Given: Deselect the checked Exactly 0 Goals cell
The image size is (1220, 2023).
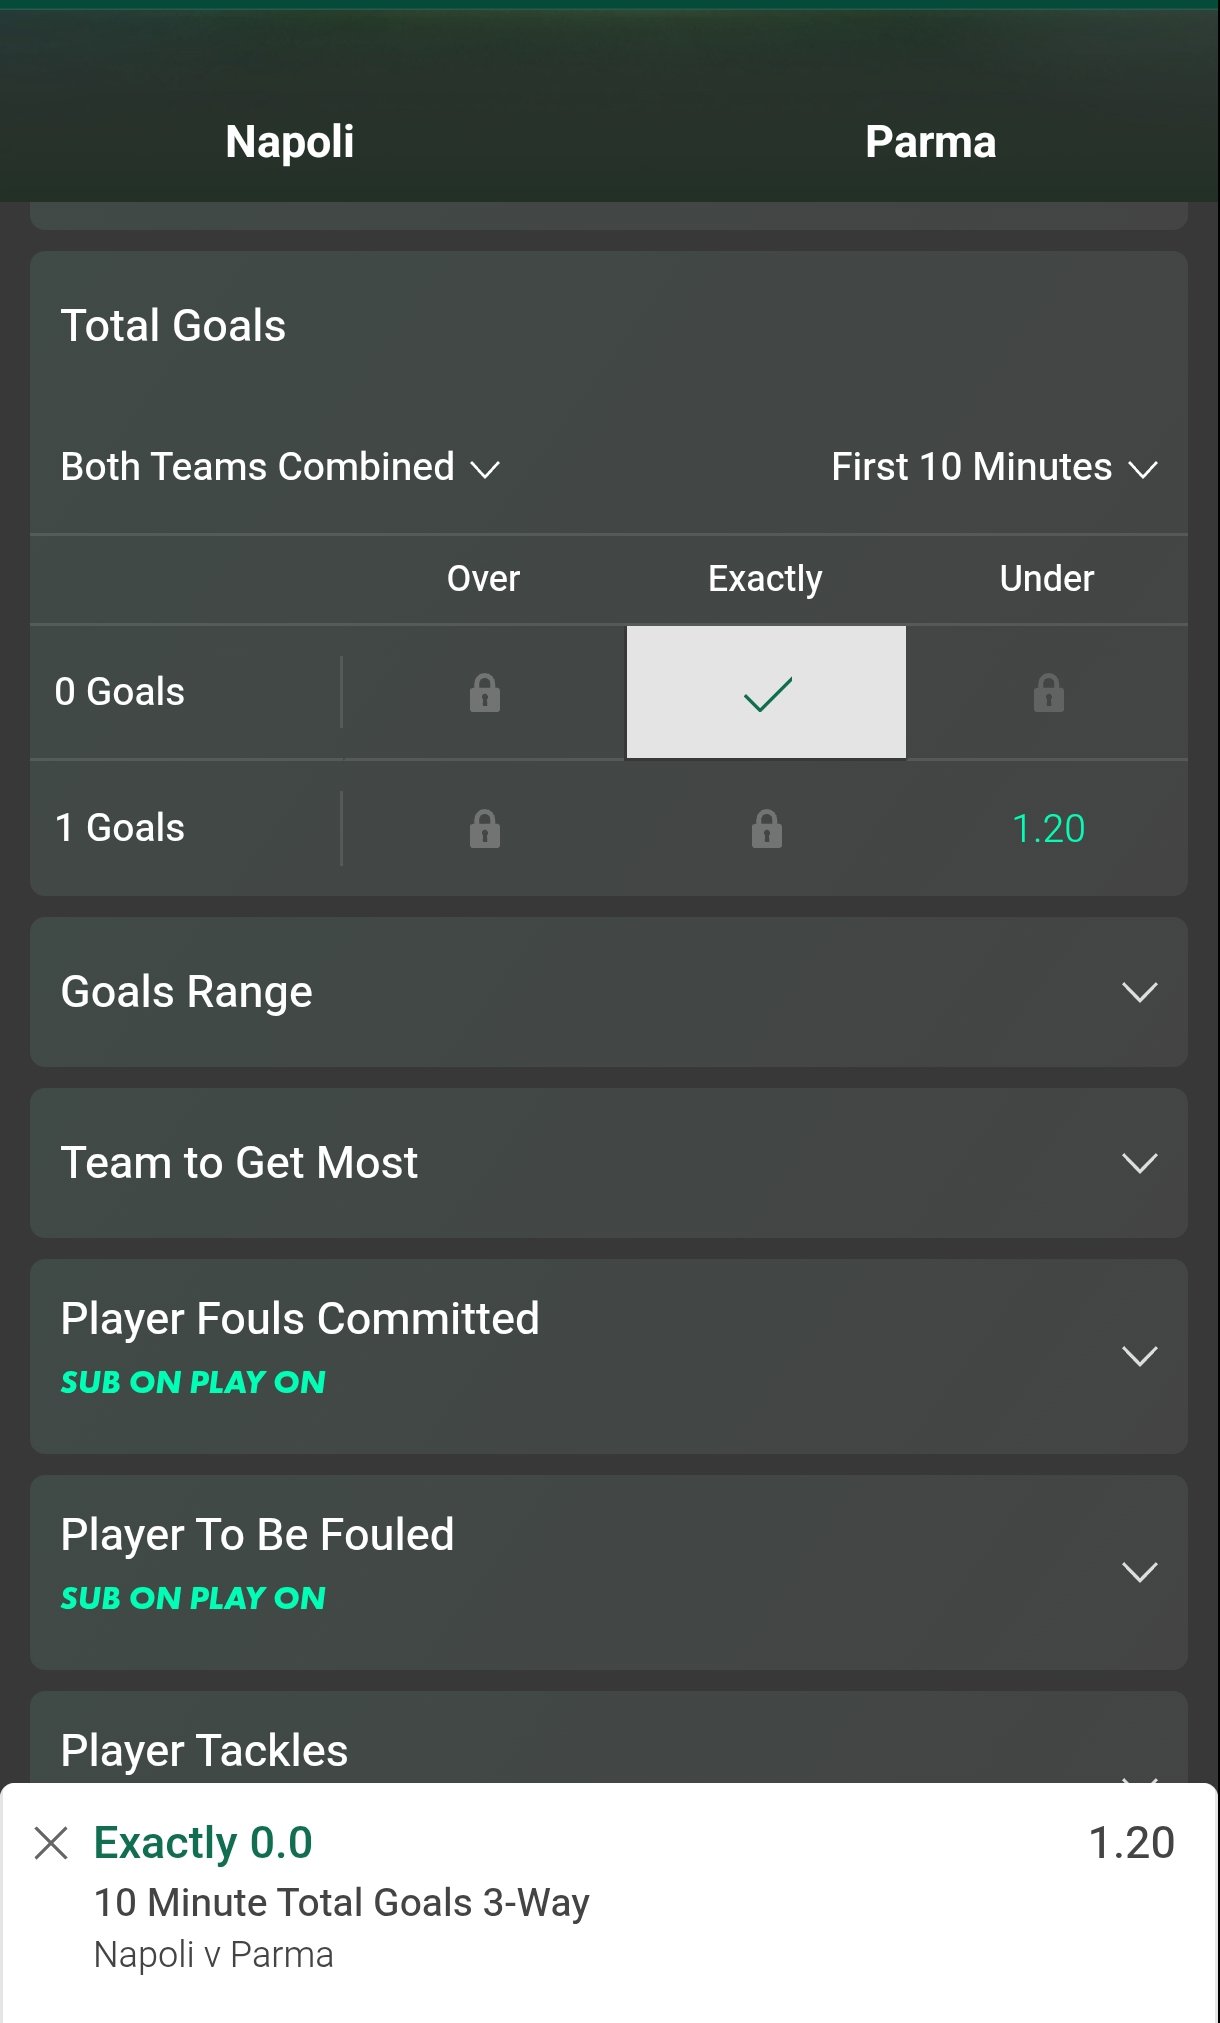Looking at the screenshot, I should [x=766, y=692].
